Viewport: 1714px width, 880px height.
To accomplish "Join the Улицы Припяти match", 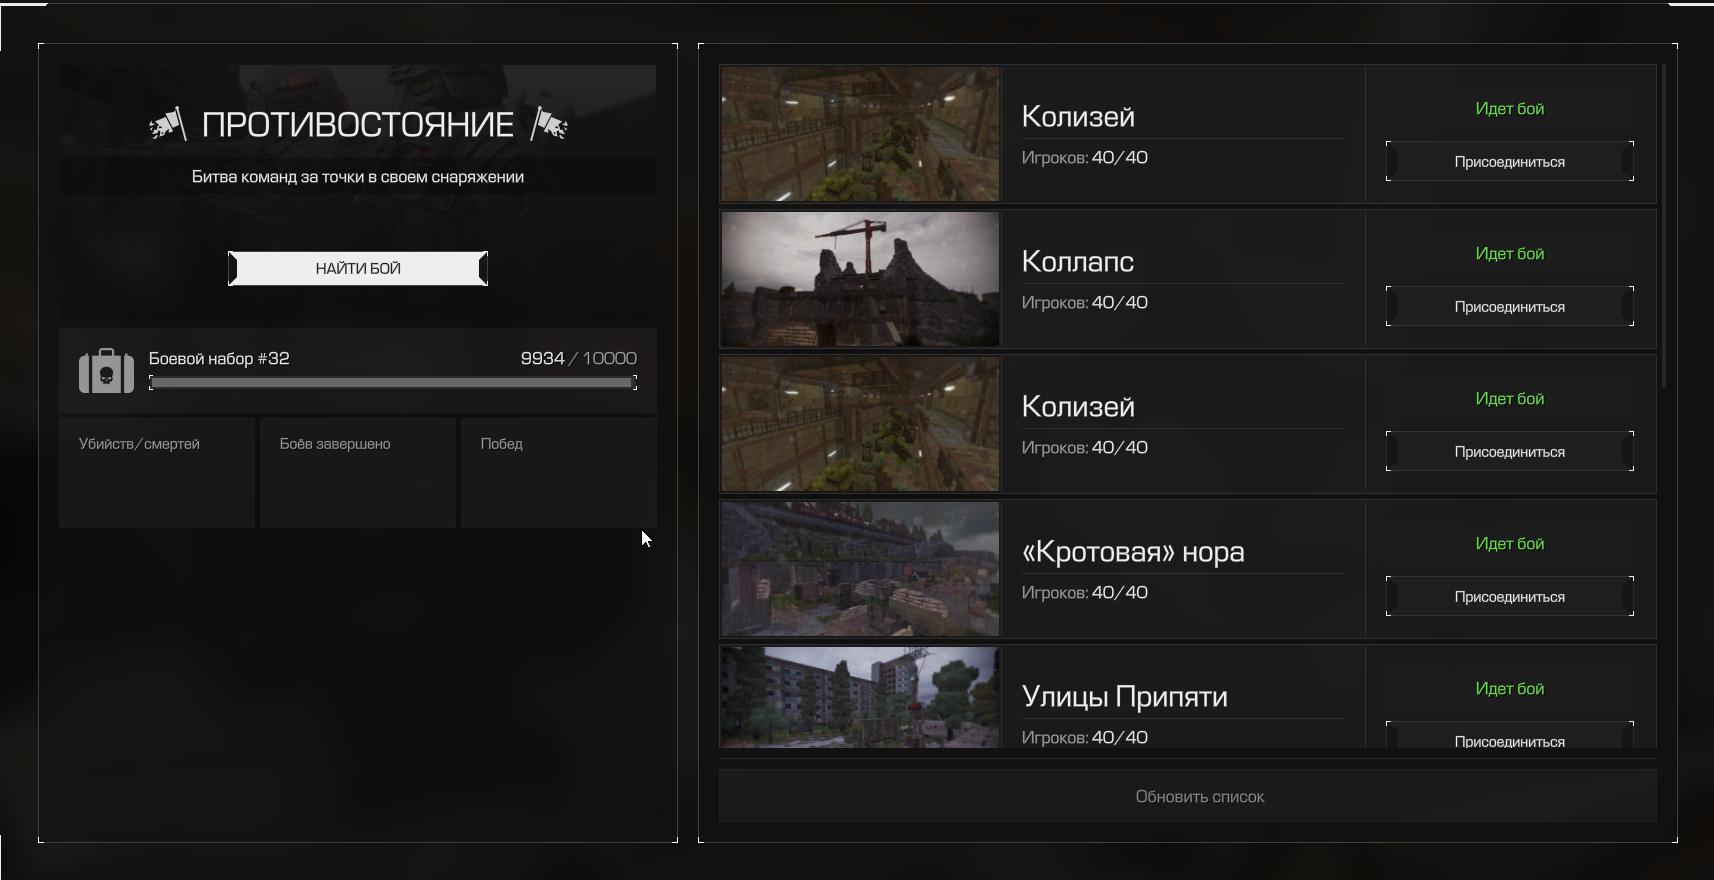I will 1510,736.
